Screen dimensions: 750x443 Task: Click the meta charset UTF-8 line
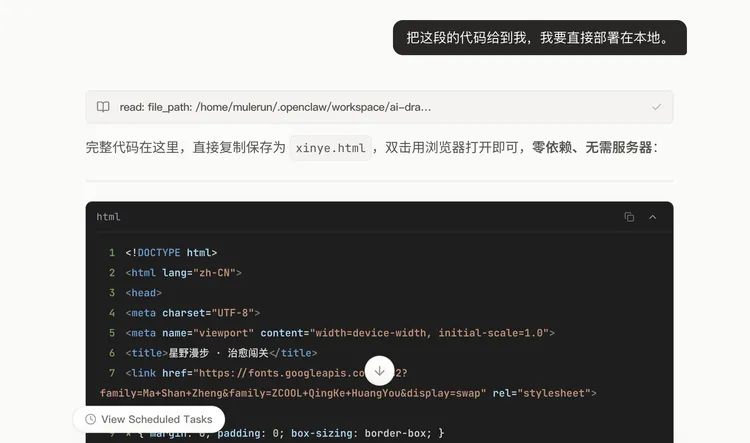tap(192, 313)
